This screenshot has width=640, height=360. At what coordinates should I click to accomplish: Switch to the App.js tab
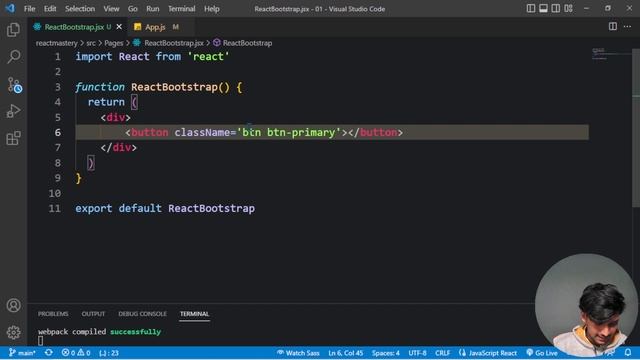(x=155, y=27)
